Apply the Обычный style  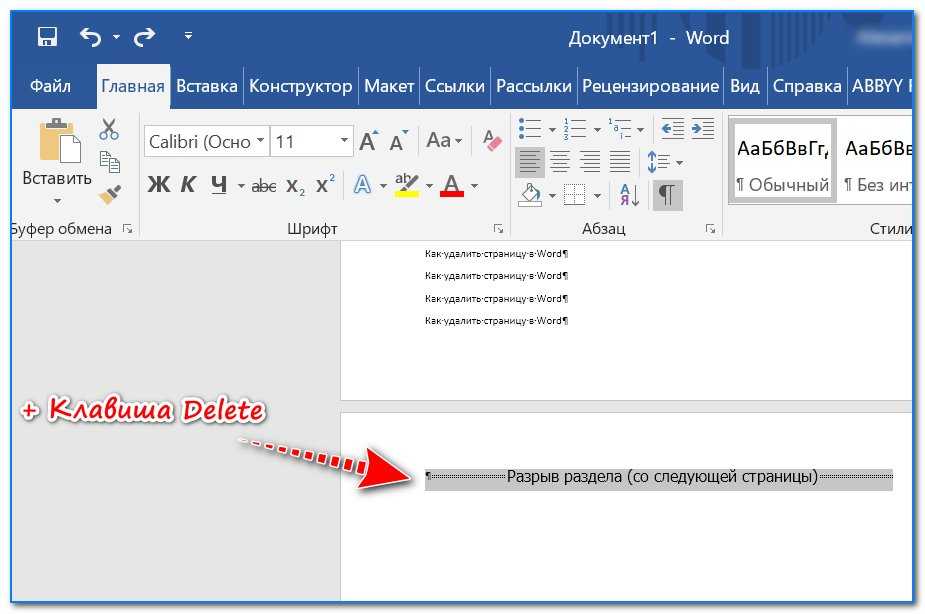[x=782, y=161]
